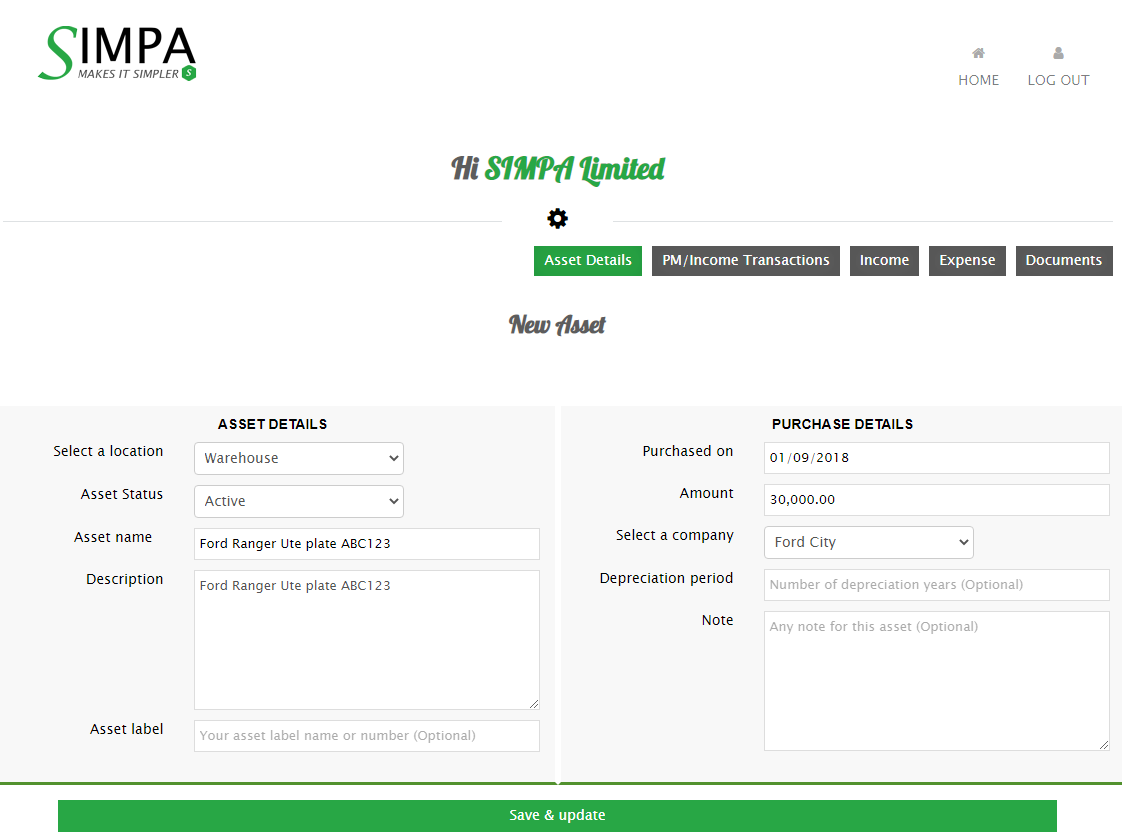Click the 'Hi SIMPA Limited' greeting
This screenshot has width=1122, height=840.
557,170
